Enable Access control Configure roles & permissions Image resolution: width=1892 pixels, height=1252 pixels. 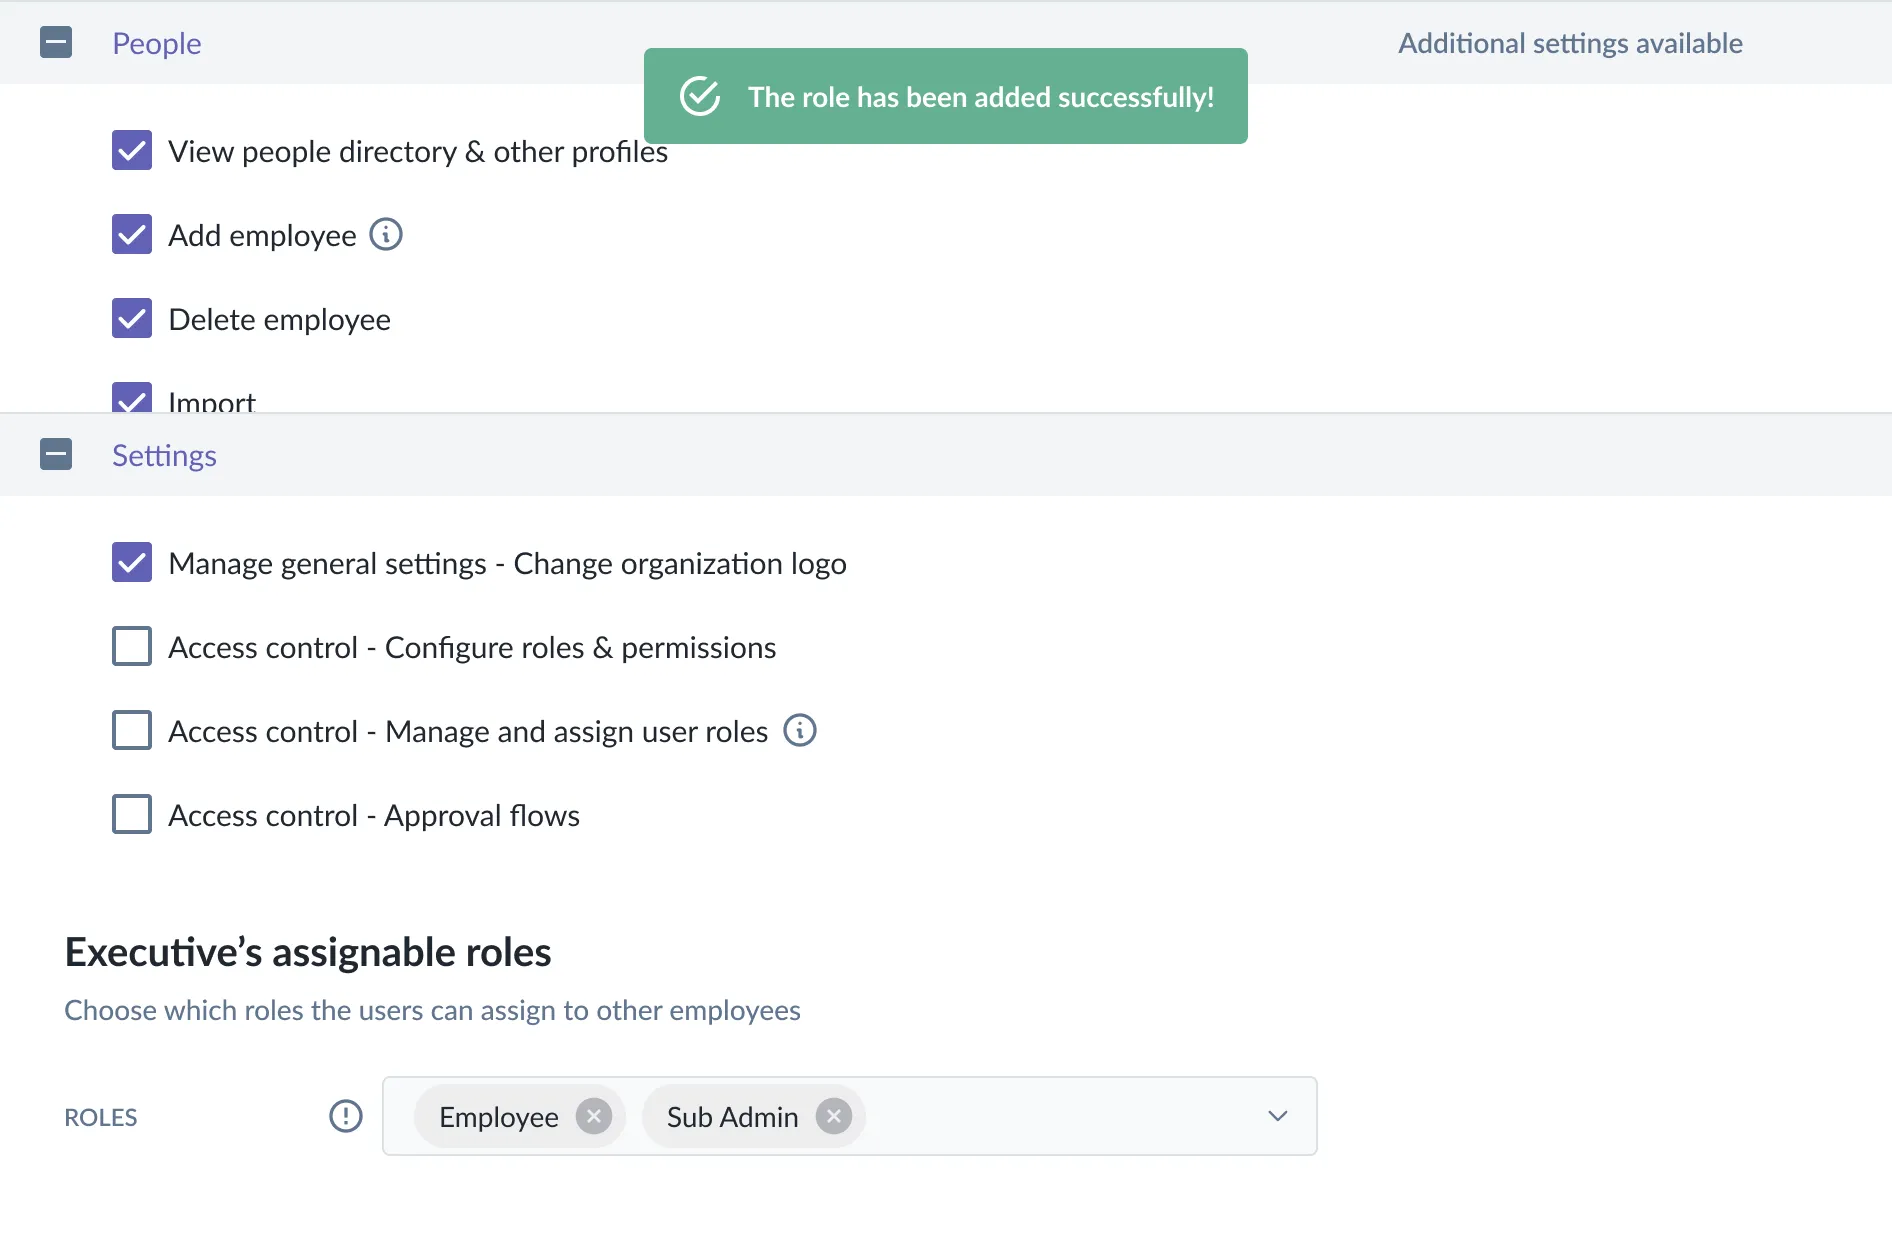(x=132, y=647)
